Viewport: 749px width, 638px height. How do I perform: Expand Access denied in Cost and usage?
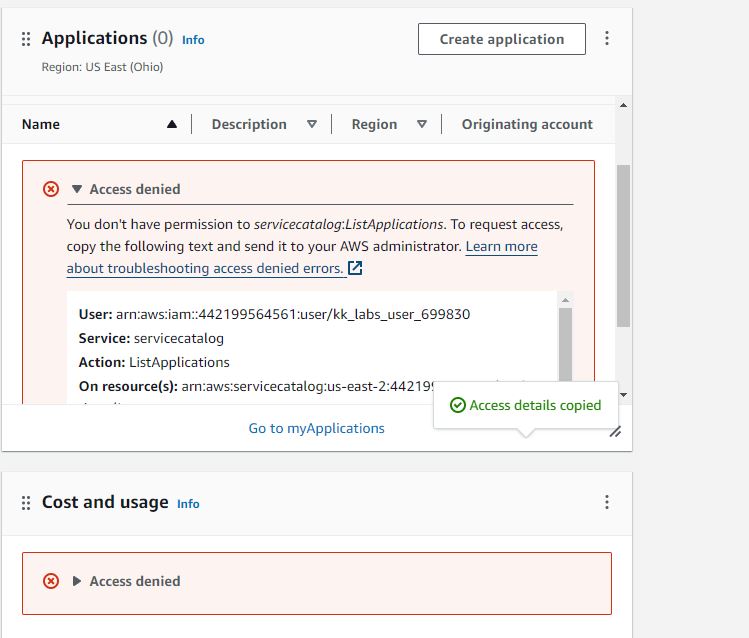point(77,581)
